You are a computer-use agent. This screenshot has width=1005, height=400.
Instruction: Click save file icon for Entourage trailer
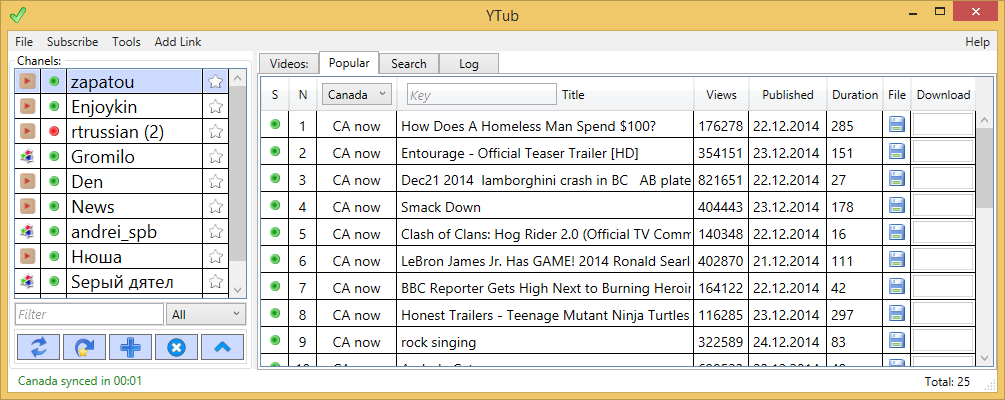coord(897,151)
